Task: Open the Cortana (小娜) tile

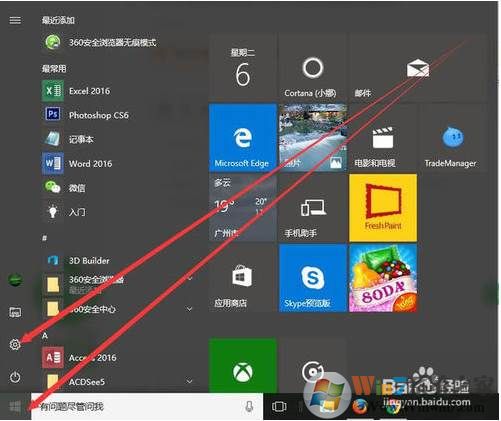Action: [312, 67]
